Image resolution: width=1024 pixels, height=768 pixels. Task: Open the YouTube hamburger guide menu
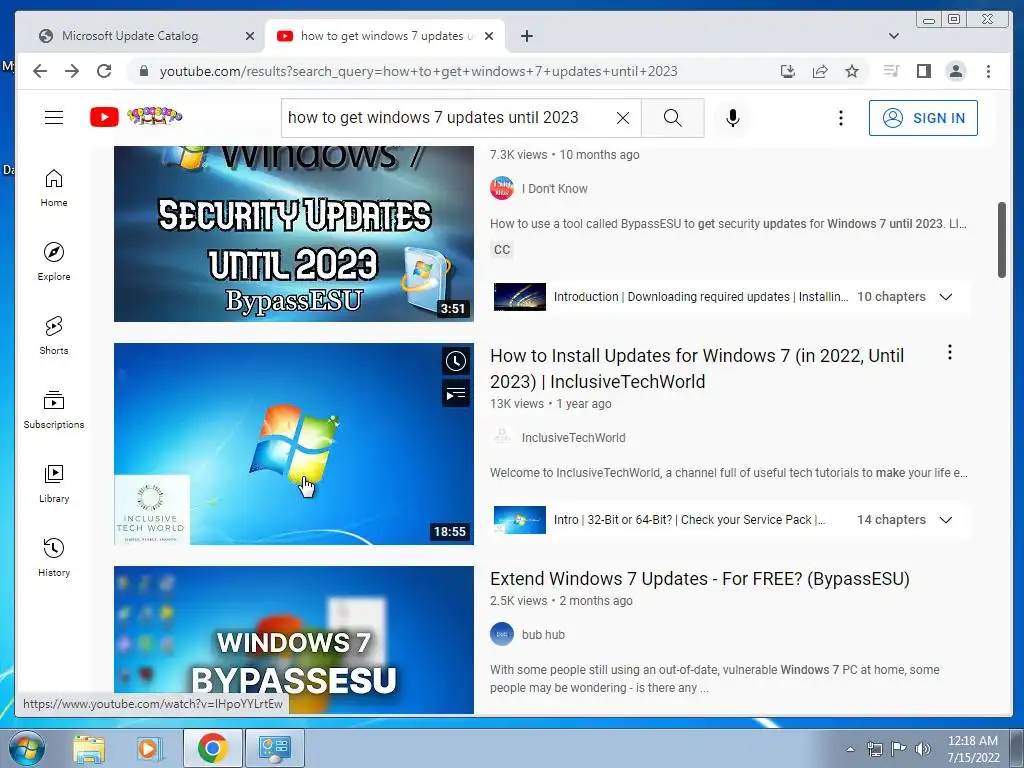(54, 118)
